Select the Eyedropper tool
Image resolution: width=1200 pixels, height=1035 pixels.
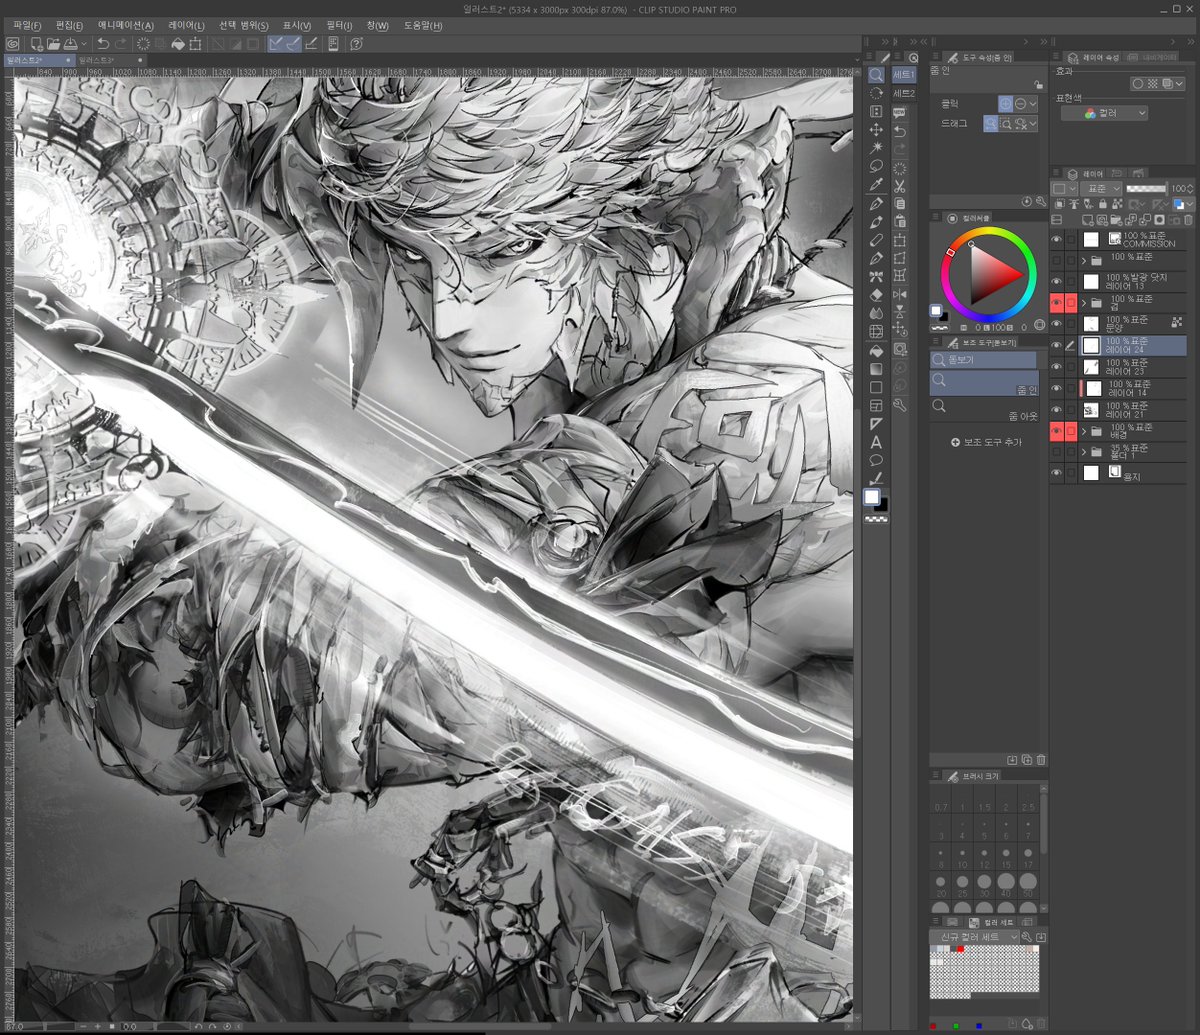(876, 185)
